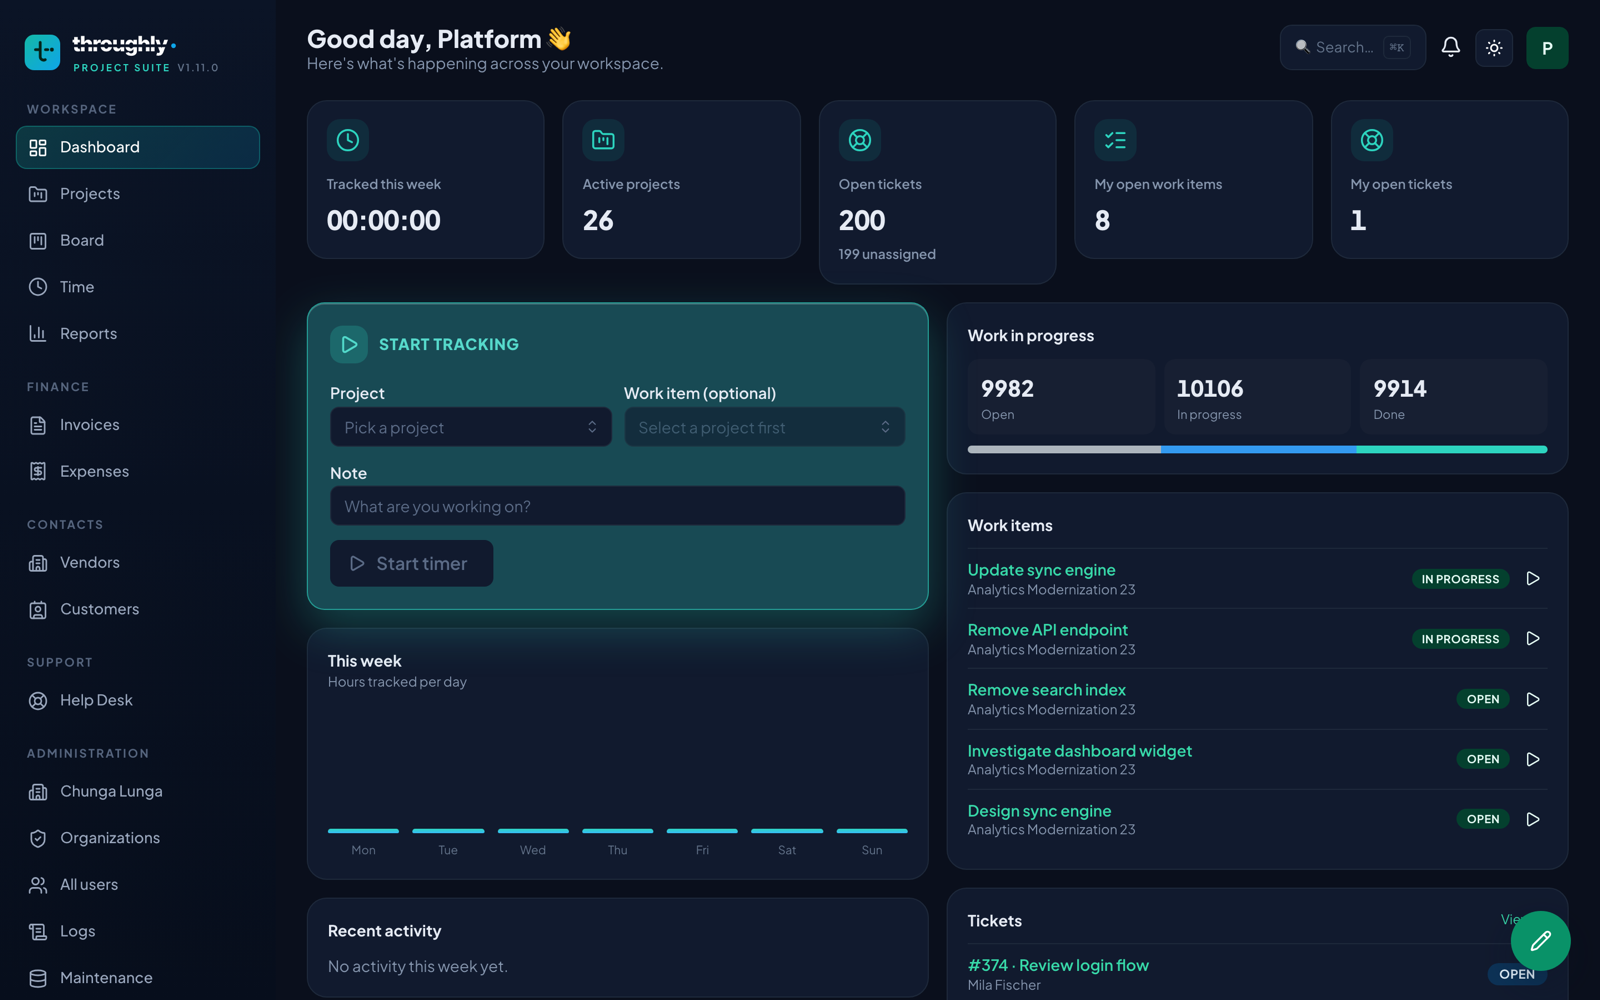1600x1000 pixels.
Task: Open Maintenance page
Action: [138, 978]
